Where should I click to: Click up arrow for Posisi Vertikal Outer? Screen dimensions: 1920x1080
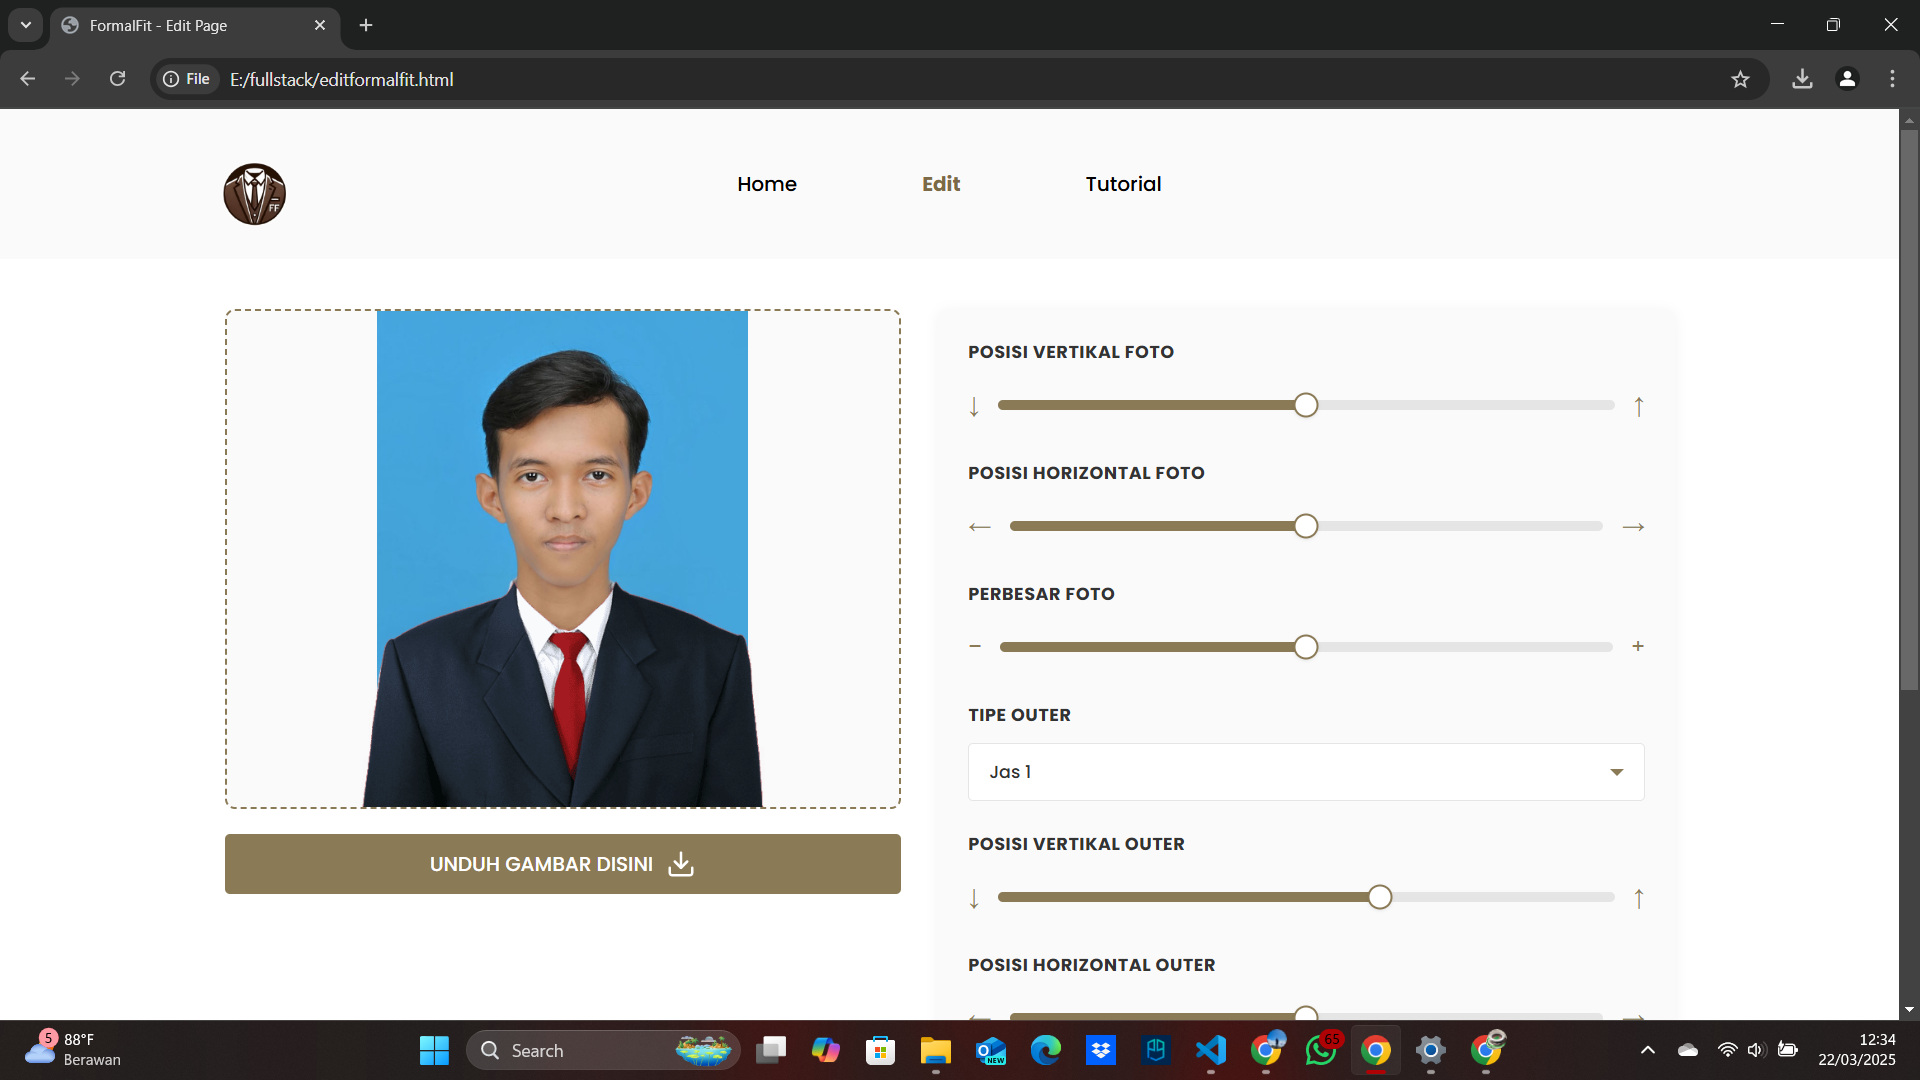1638,898
